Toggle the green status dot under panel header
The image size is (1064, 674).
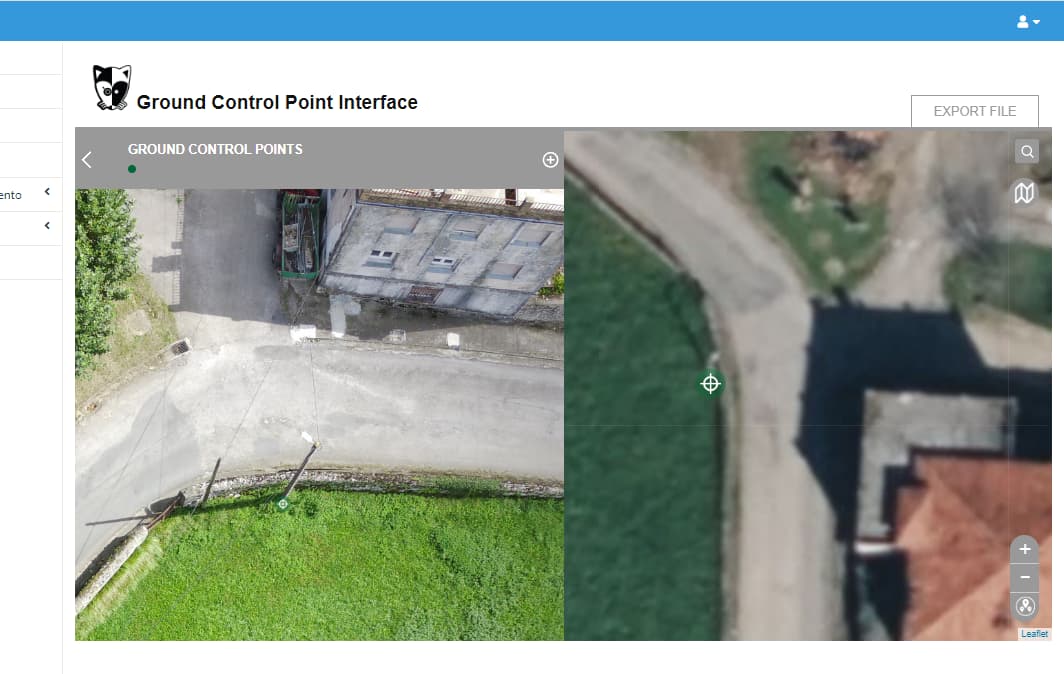(131, 169)
